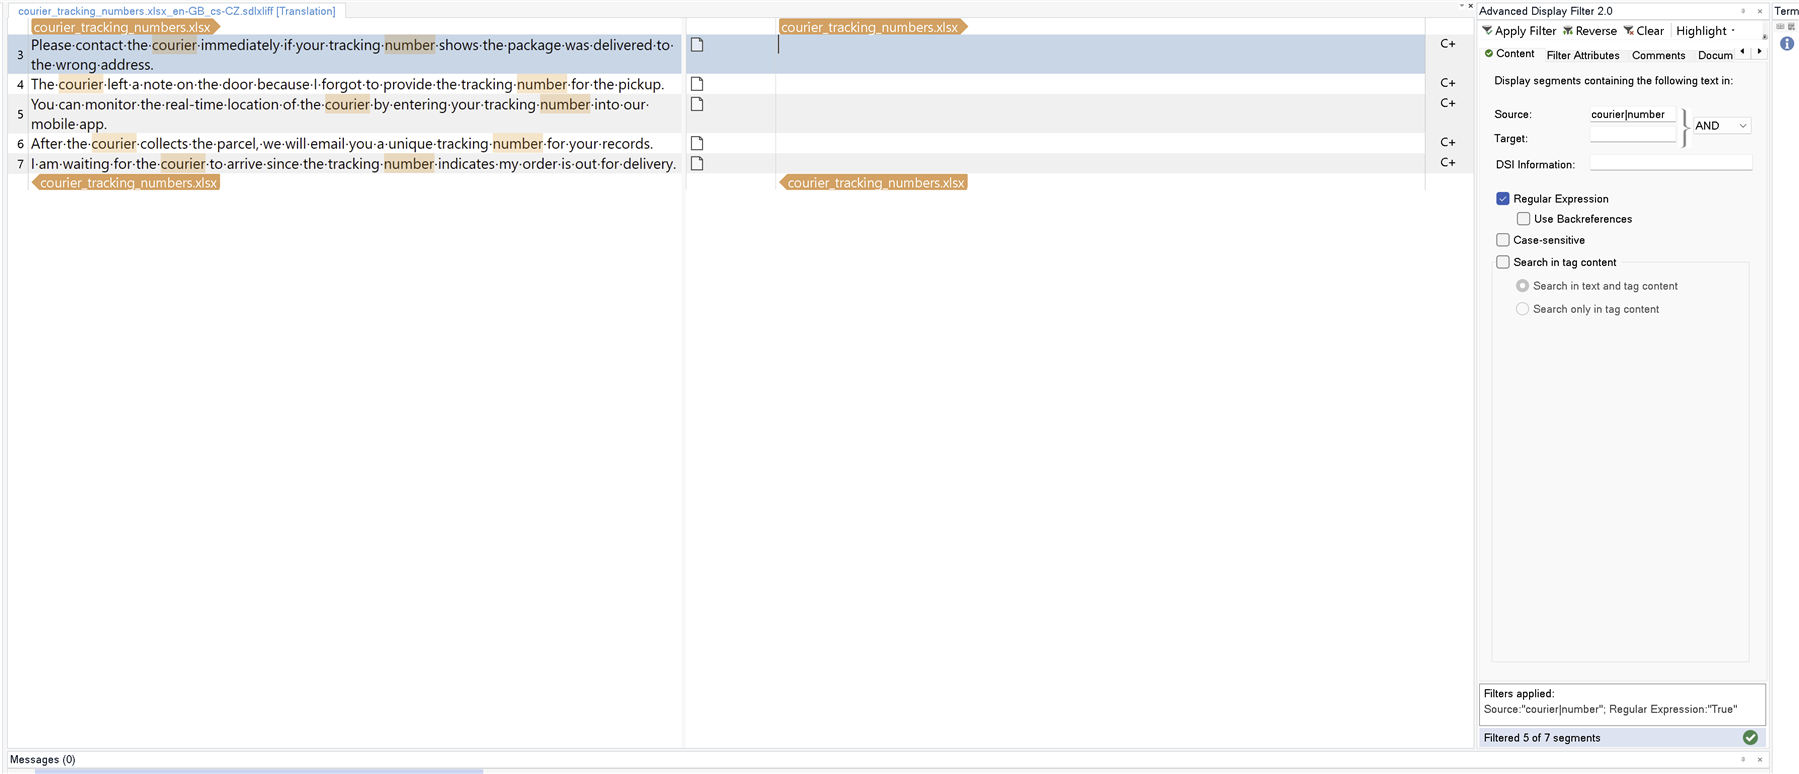Click segment number 3
The image size is (1799, 774).
(20, 55)
